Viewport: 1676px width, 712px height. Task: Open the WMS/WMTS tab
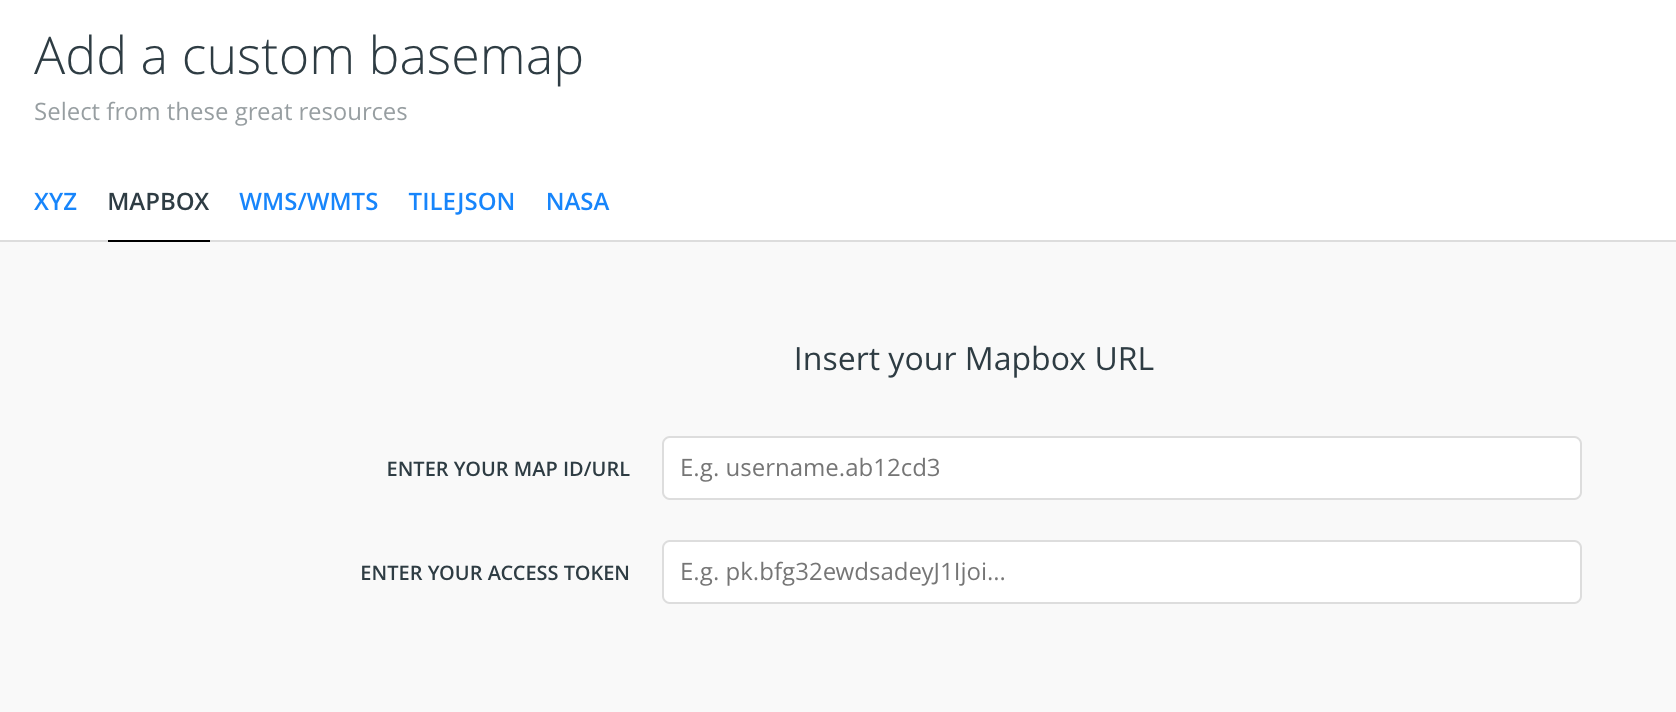point(309,202)
